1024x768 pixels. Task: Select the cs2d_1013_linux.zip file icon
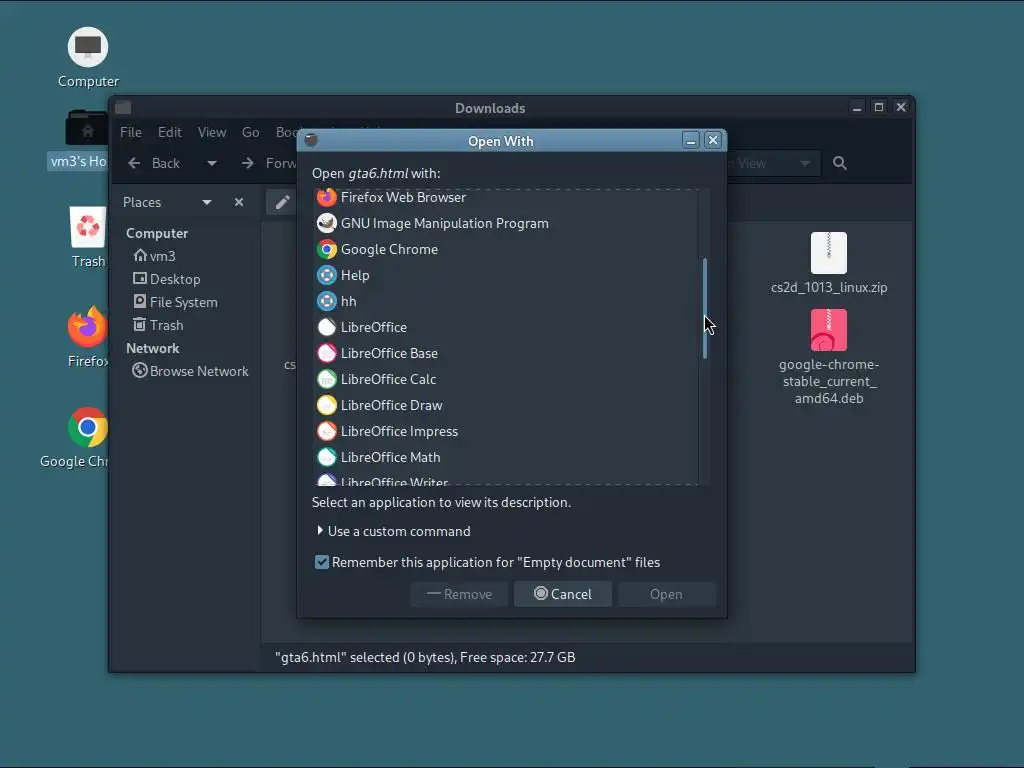pyautogui.click(x=829, y=253)
